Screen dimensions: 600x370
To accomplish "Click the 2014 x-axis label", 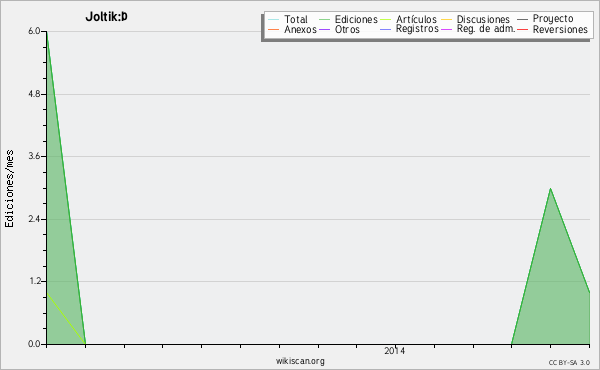I will click(395, 351).
